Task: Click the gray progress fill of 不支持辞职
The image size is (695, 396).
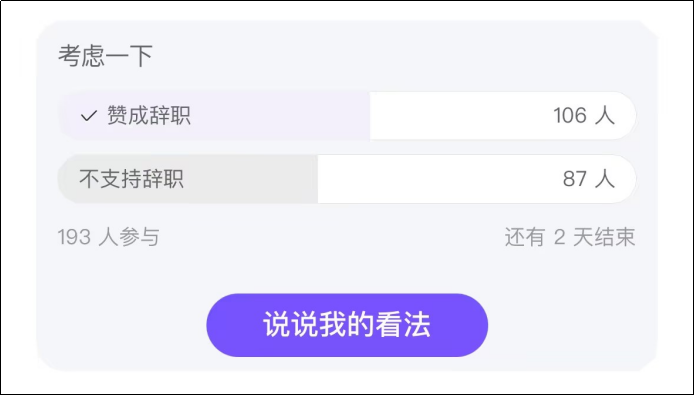Action: (187, 179)
